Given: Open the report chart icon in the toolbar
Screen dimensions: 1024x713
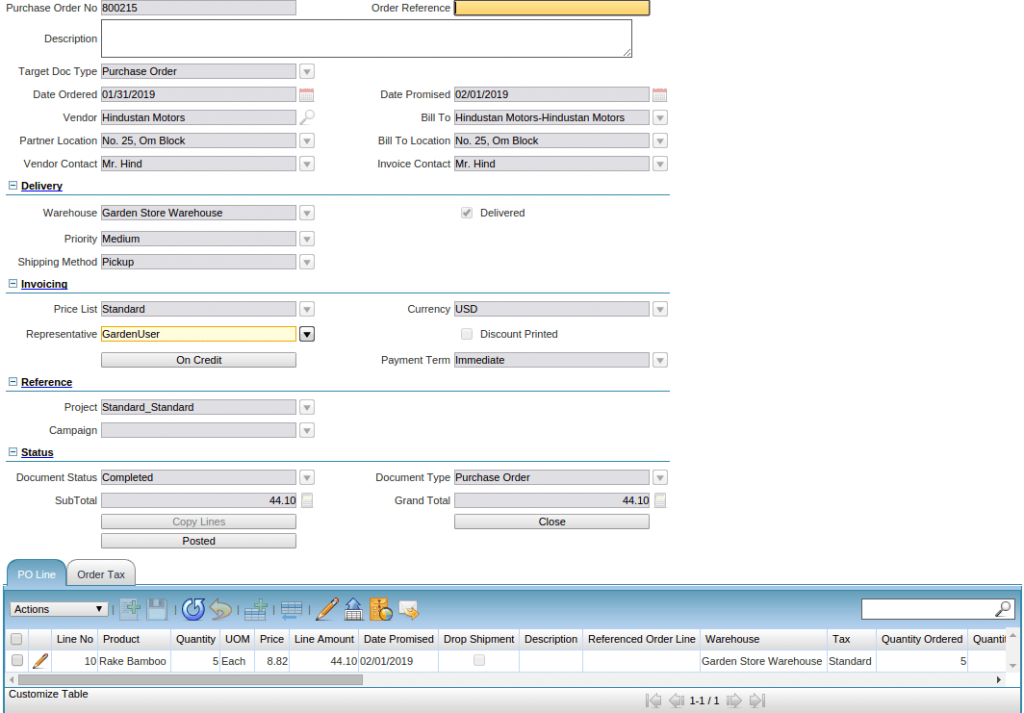Looking at the screenshot, I should pos(378,609).
